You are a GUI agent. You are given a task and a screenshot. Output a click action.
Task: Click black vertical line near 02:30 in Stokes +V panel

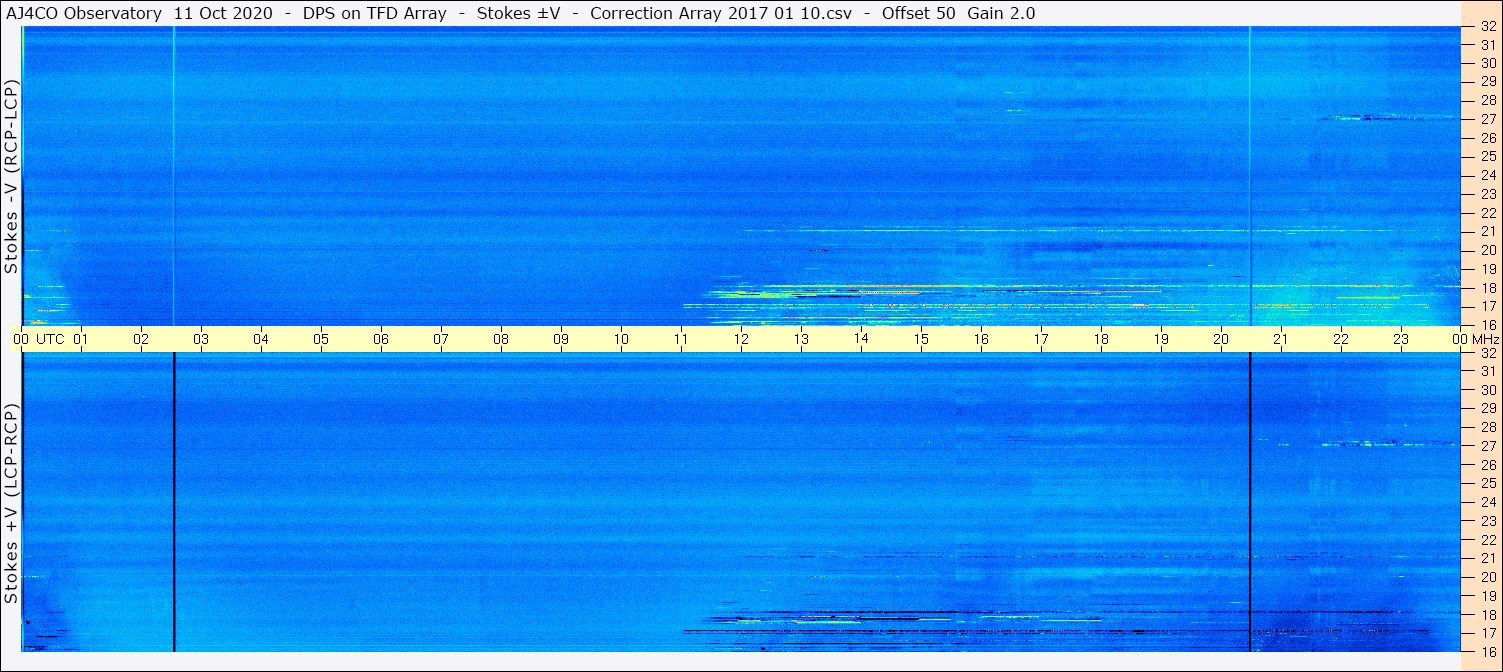point(174,503)
